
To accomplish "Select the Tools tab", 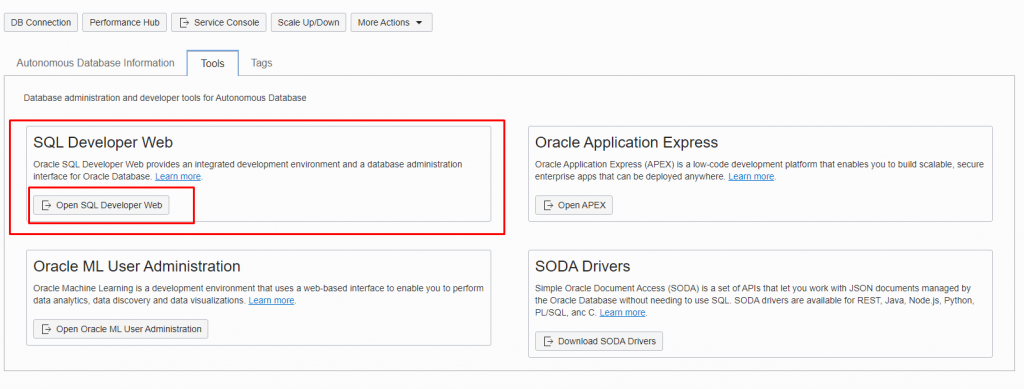I will [x=213, y=63].
